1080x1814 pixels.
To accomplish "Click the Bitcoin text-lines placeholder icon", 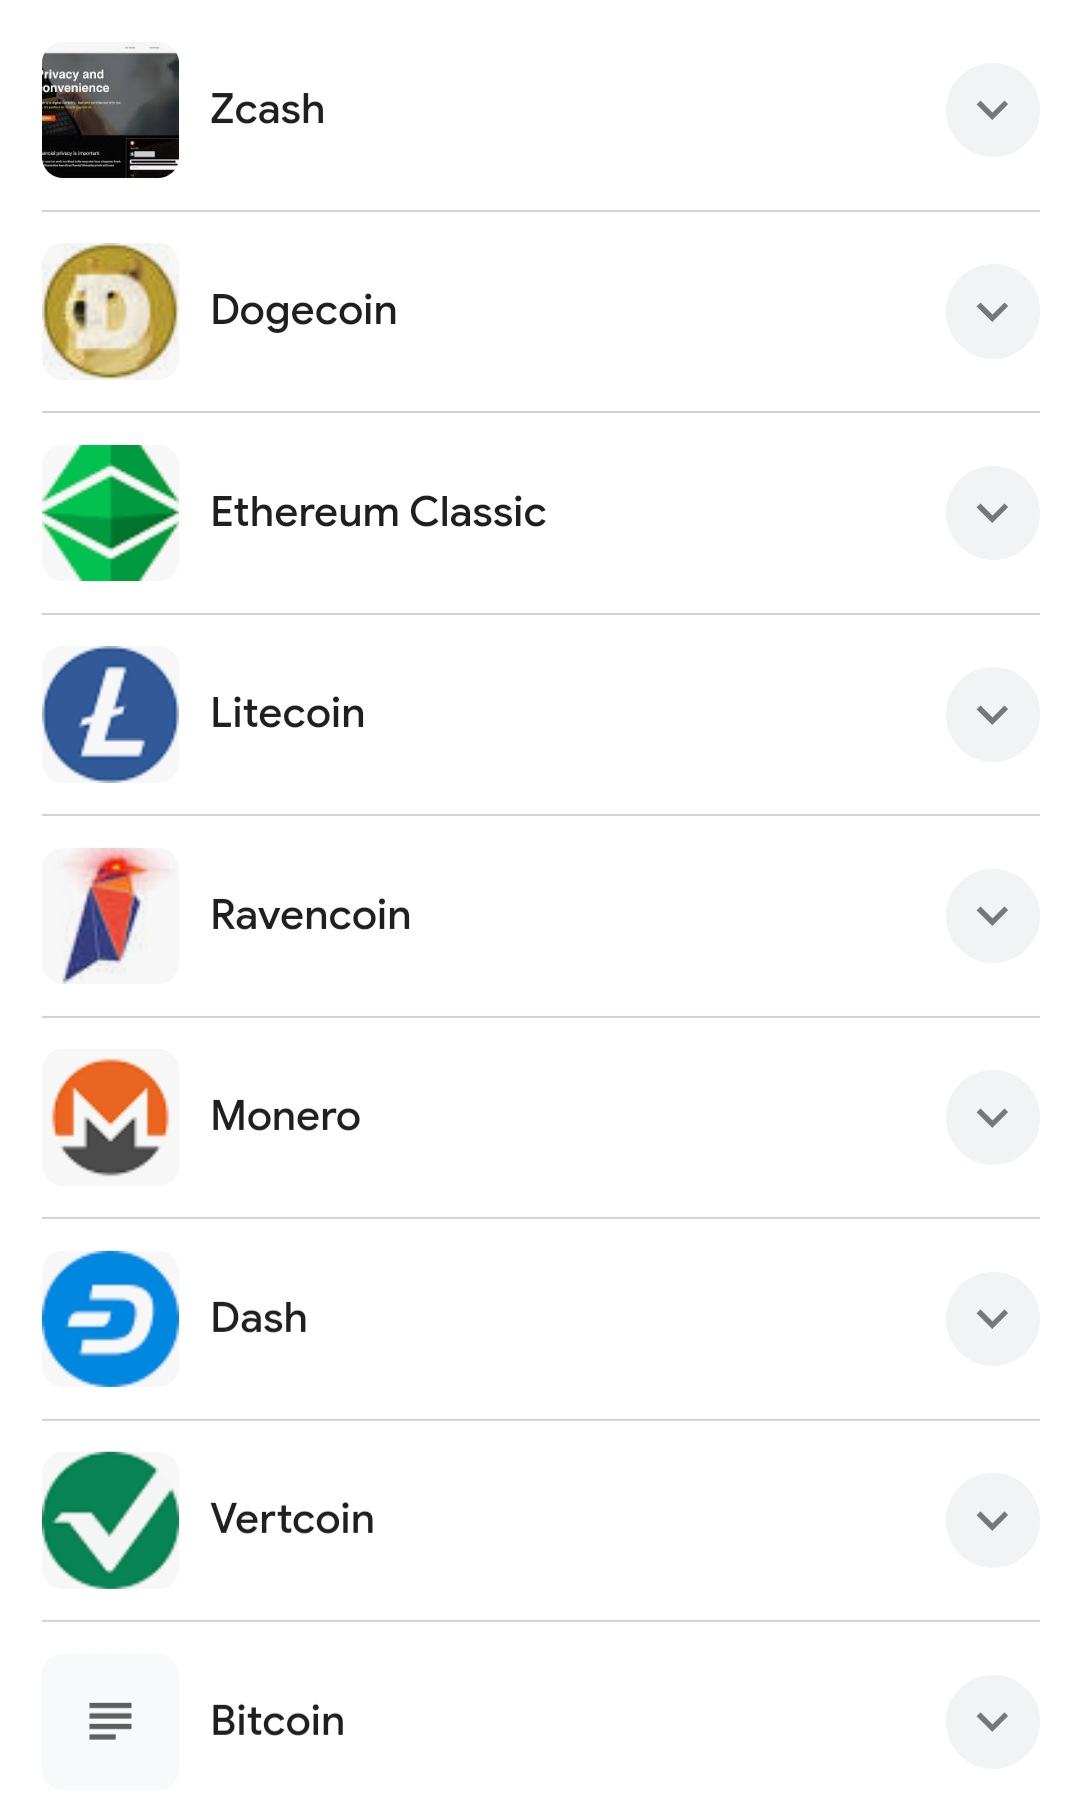I will coord(110,1721).
